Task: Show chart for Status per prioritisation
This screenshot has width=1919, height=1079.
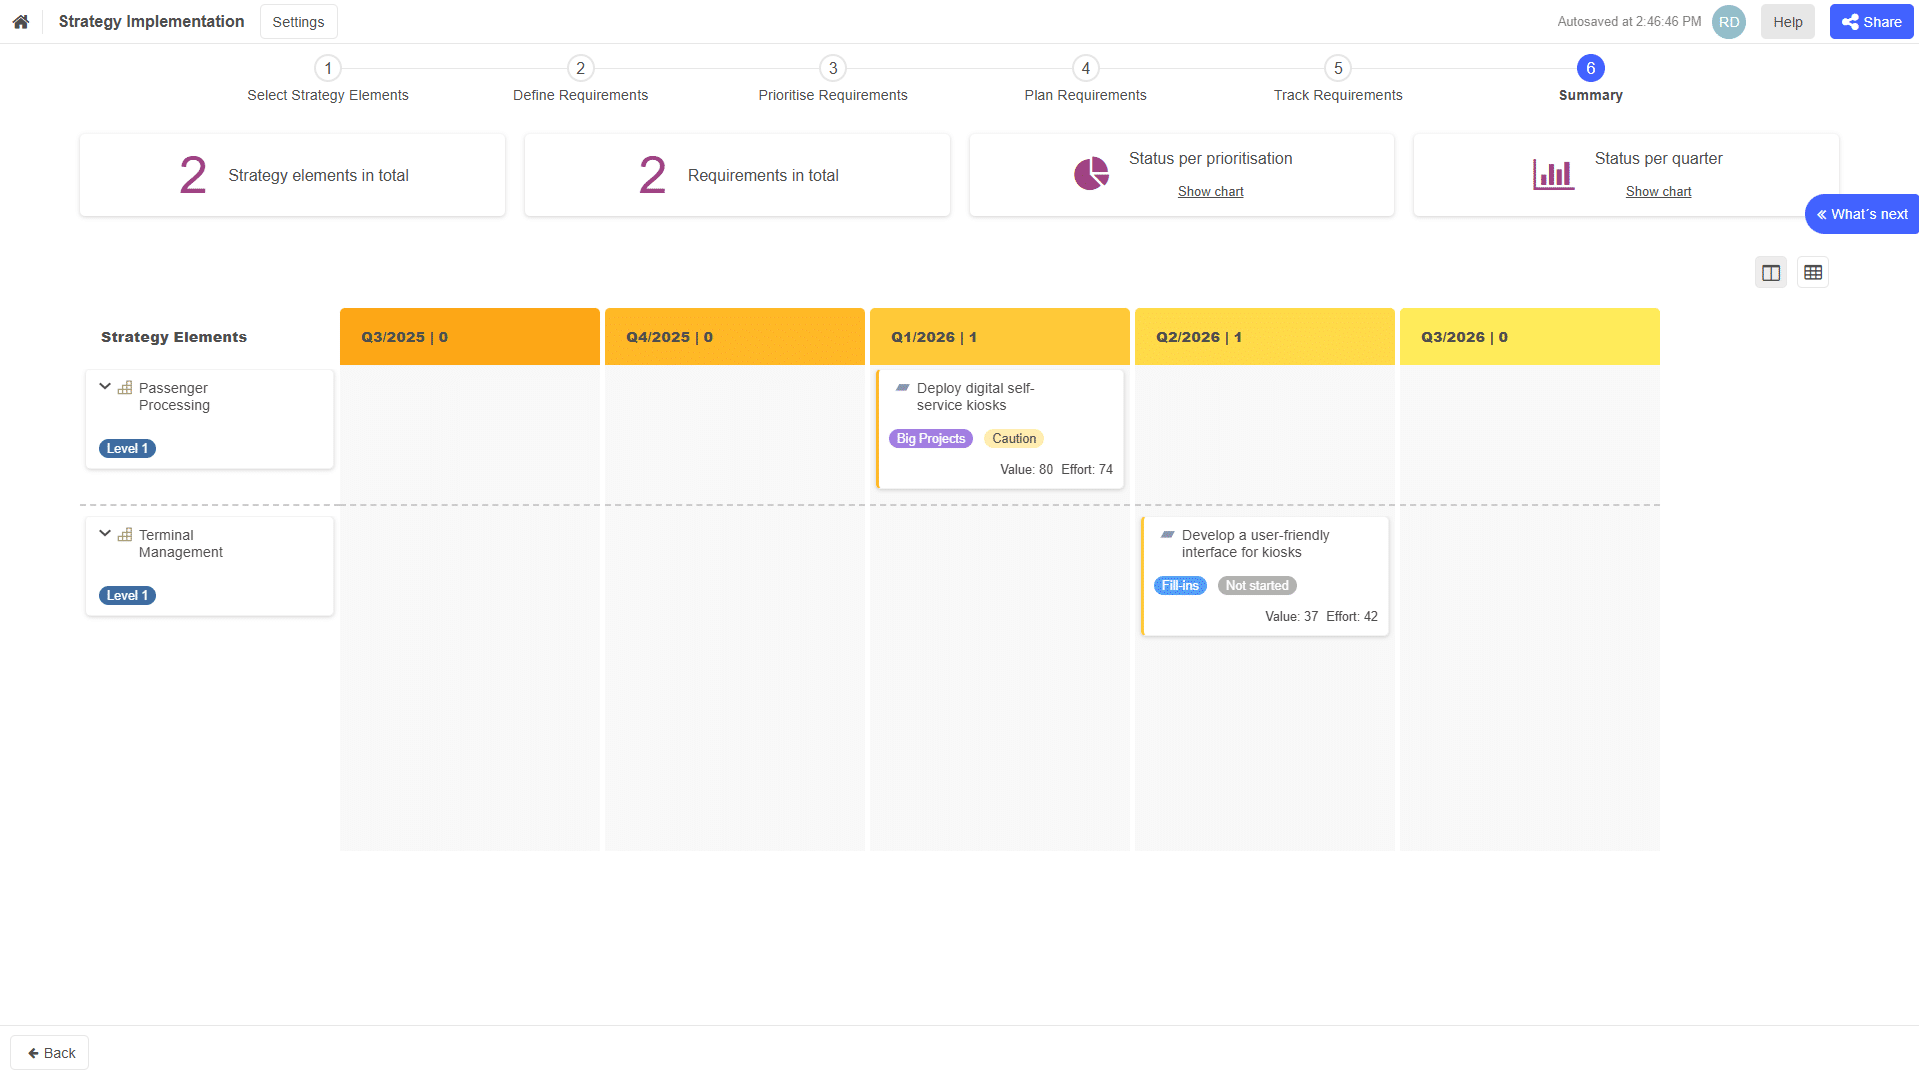Action: tap(1210, 192)
